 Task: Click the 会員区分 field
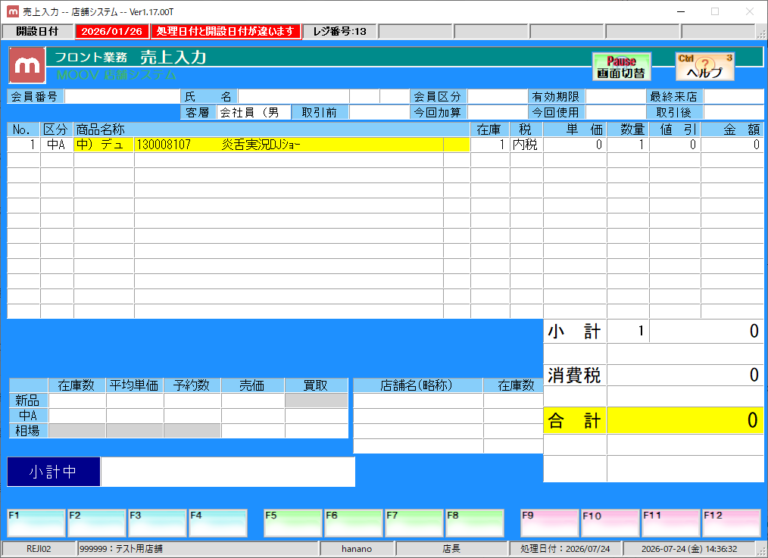[x=497, y=97]
